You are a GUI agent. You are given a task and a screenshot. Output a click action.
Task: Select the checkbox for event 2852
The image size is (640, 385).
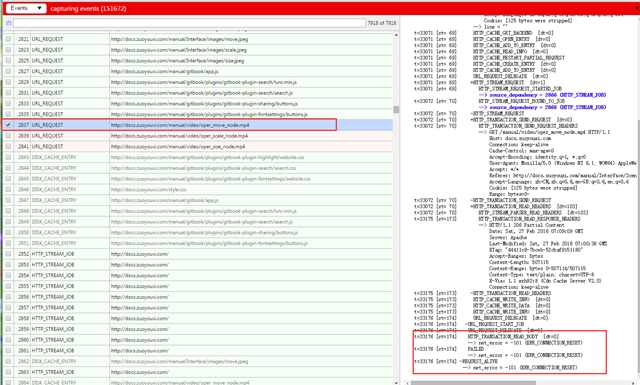click(8, 254)
